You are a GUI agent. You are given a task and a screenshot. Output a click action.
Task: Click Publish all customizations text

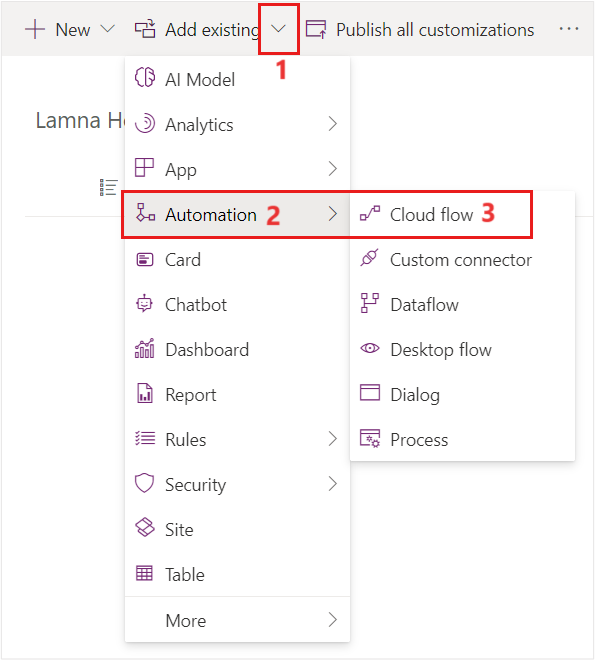click(435, 30)
